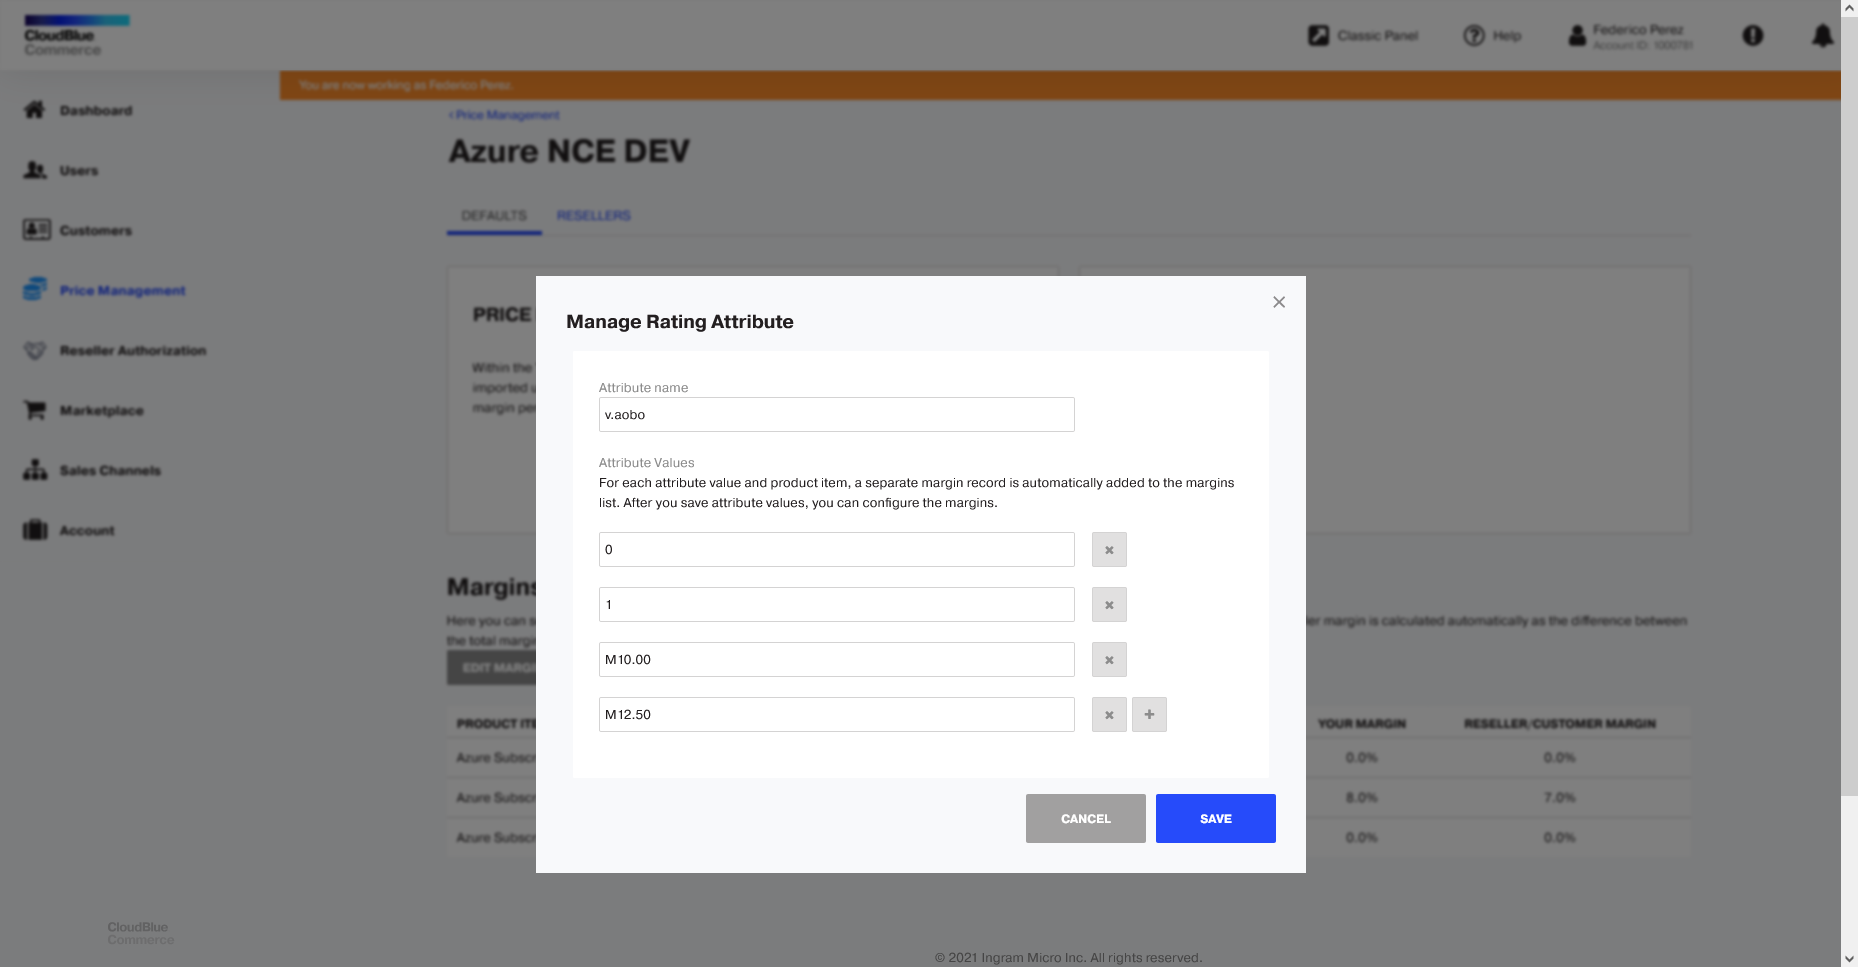The image size is (1858, 967).
Task: Edit the M10.00 value field
Action: click(x=836, y=660)
